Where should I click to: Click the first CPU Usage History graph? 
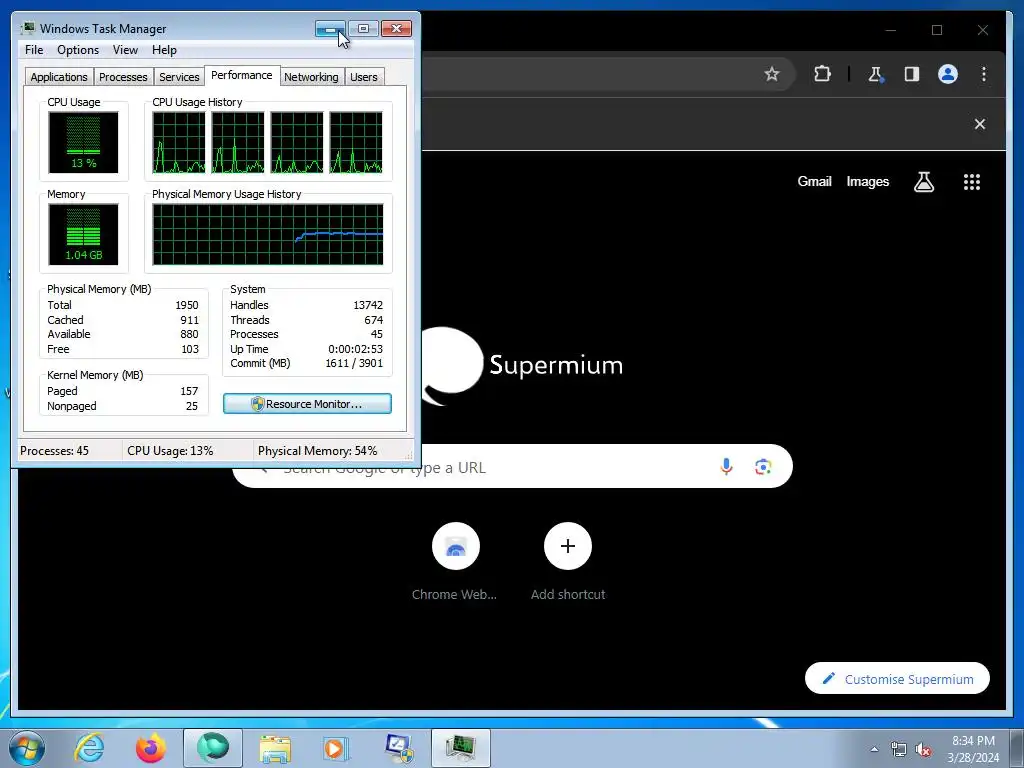[x=179, y=142]
